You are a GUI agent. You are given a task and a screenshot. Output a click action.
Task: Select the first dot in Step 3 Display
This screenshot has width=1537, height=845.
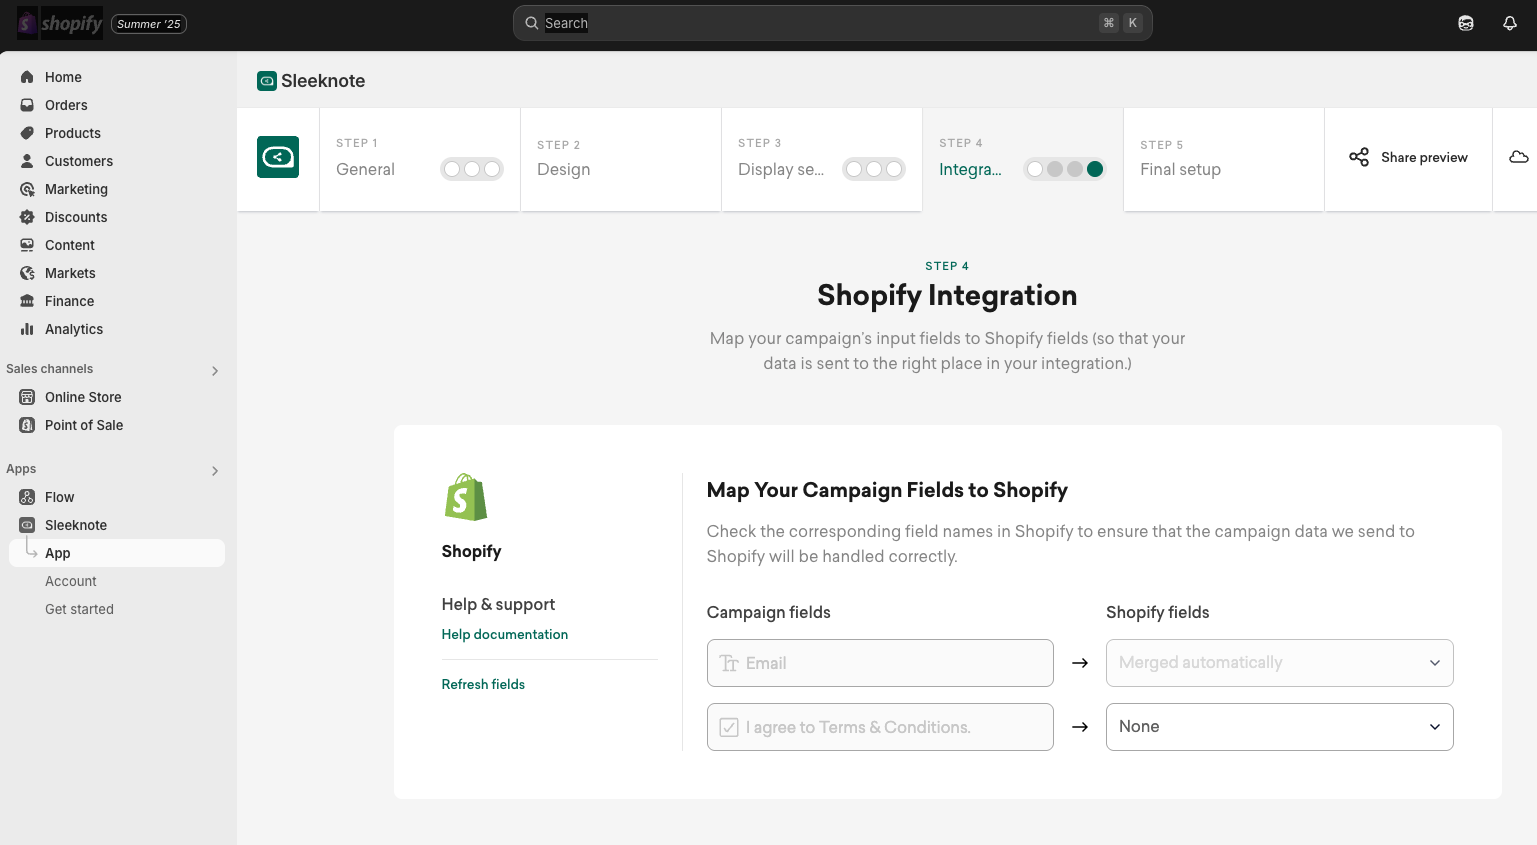coord(854,169)
